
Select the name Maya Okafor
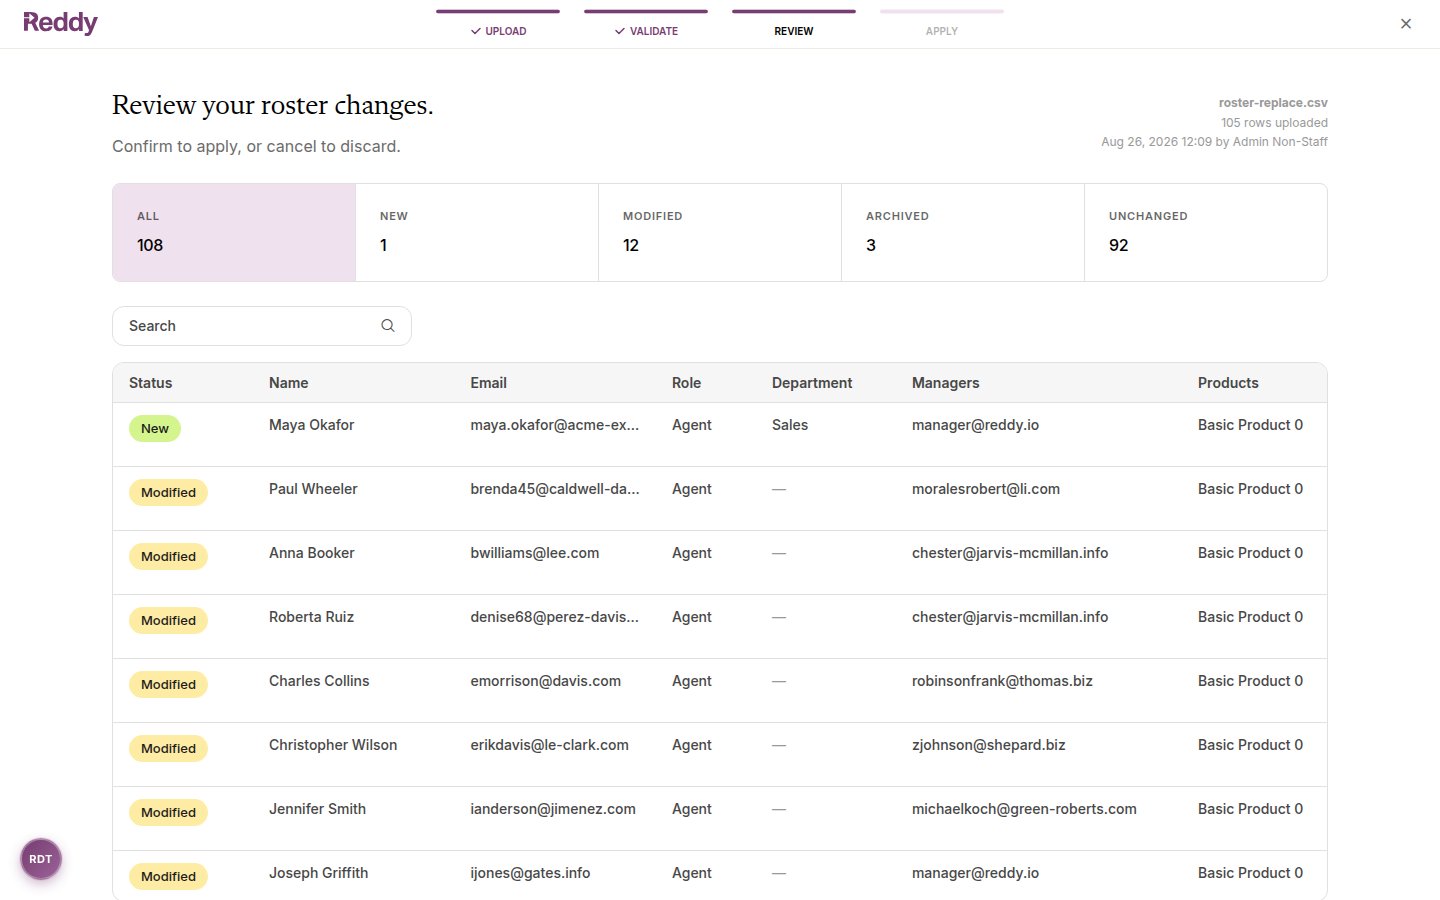tap(312, 425)
